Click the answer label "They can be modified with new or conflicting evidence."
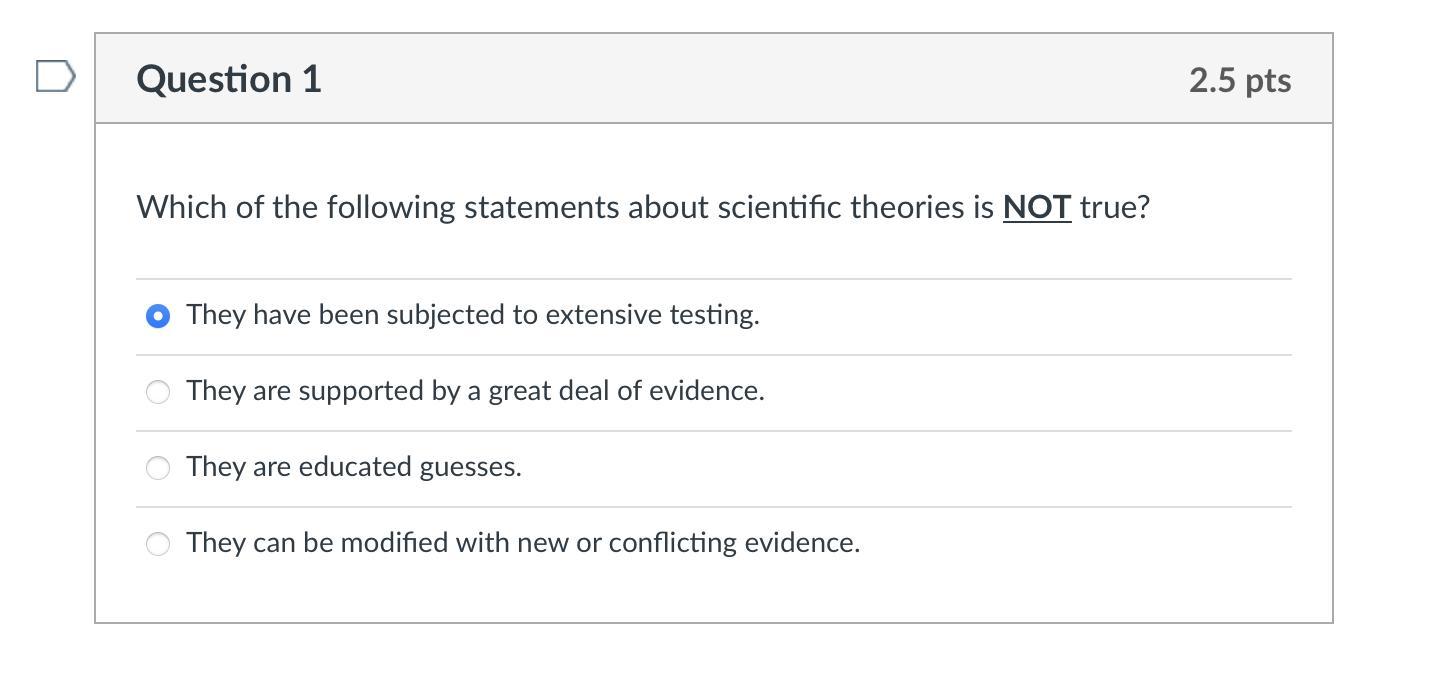The height and width of the screenshot is (682, 1438). (523, 543)
